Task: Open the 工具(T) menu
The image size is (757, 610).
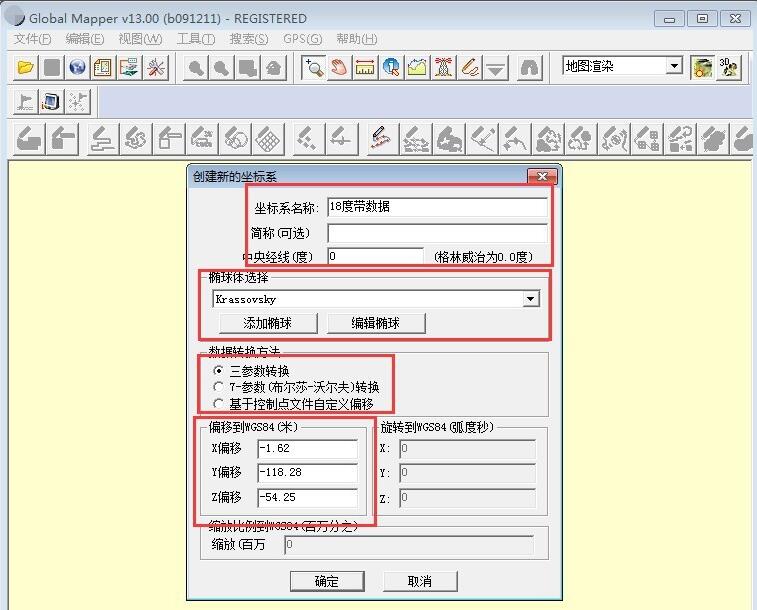Action: [196, 39]
